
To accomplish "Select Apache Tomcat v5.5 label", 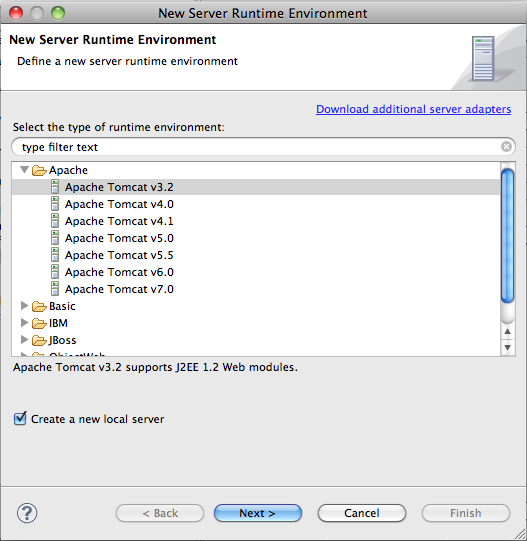I will coord(119,255).
